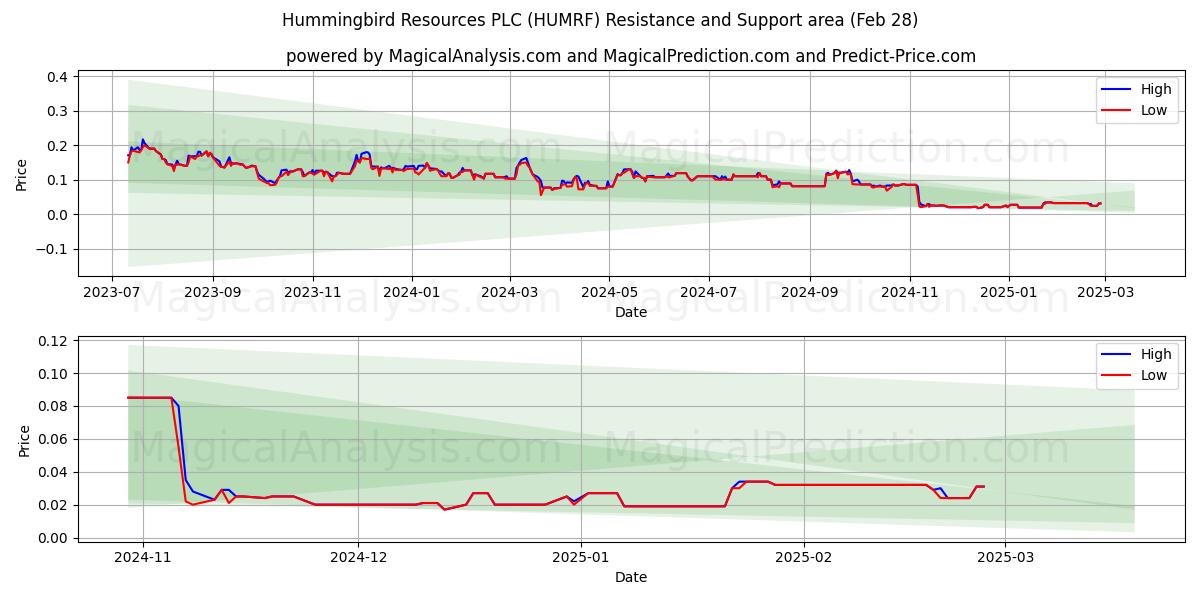Click the '-0.1' price tick label
1200x600 pixels.
click(53, 249)
